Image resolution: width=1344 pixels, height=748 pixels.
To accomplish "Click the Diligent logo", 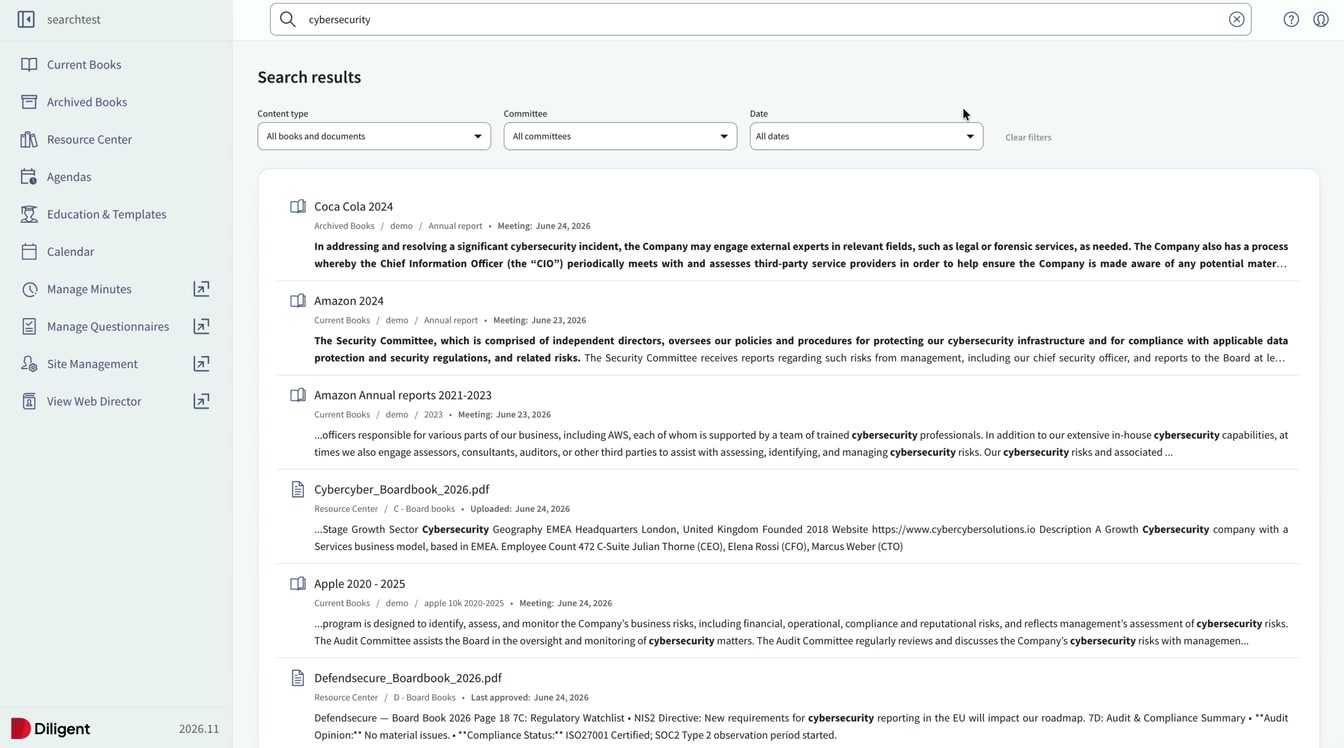I will 51,729.
